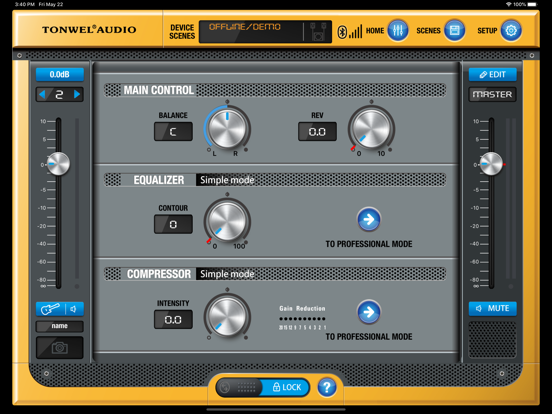
Task: Click the HOME label
Action: tap(375, 31)
